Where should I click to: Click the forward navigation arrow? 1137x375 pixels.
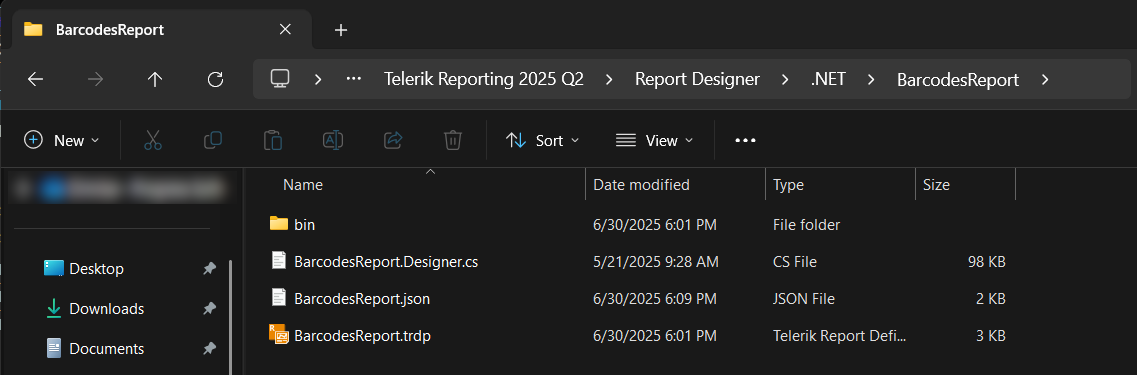tap(95, 80)
